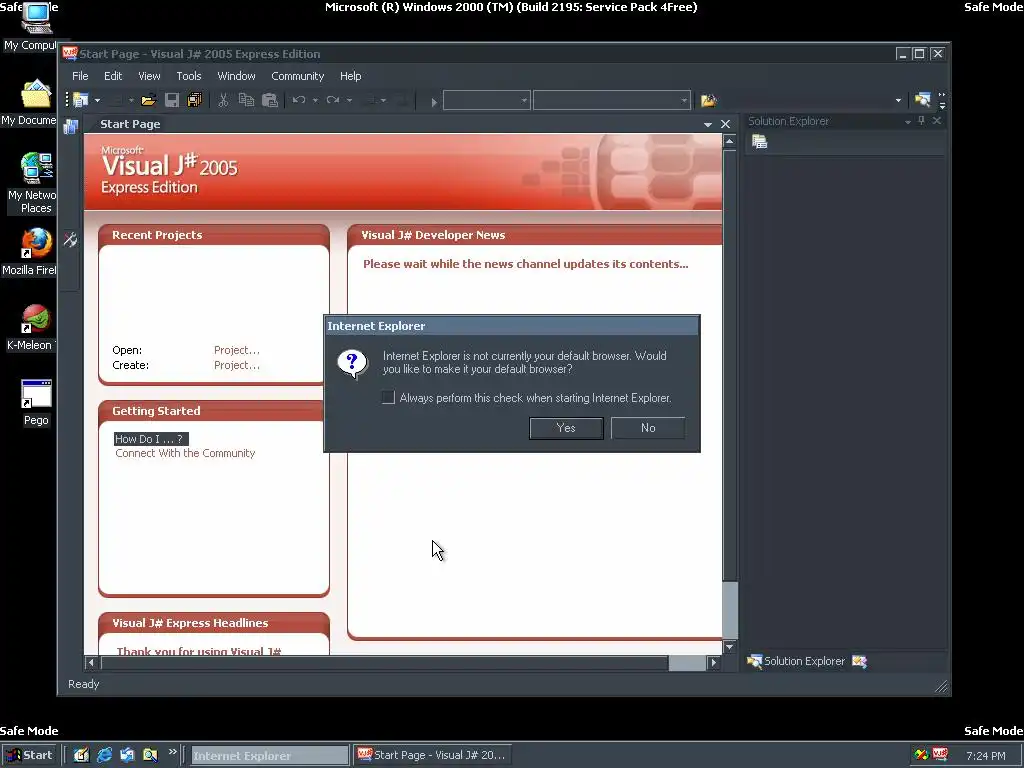Screen dimensions: 1024x768
Task: Click Create Project link
Action: click(236, 365)
